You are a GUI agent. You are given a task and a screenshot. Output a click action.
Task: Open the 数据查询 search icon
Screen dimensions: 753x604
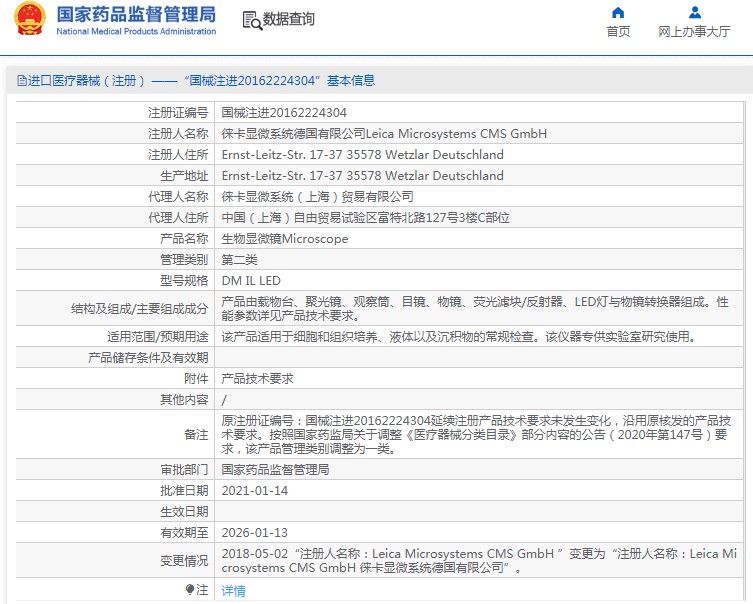(252, 20)
